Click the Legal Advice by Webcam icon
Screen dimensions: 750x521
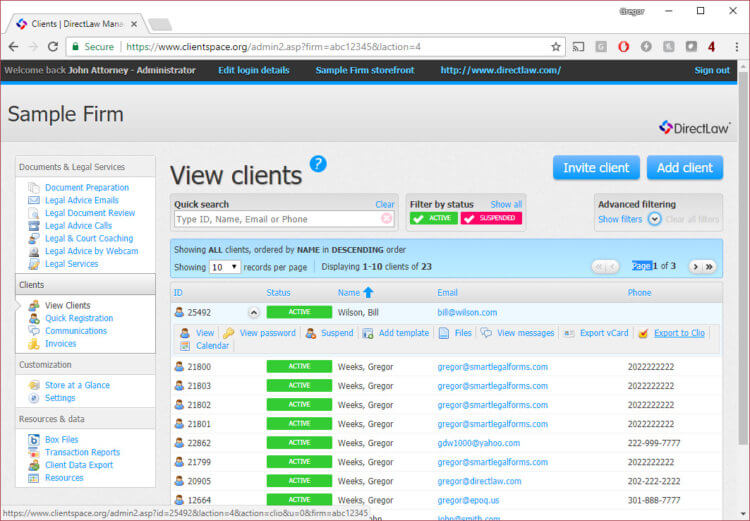pyautogui.click(x=33, y=251)
